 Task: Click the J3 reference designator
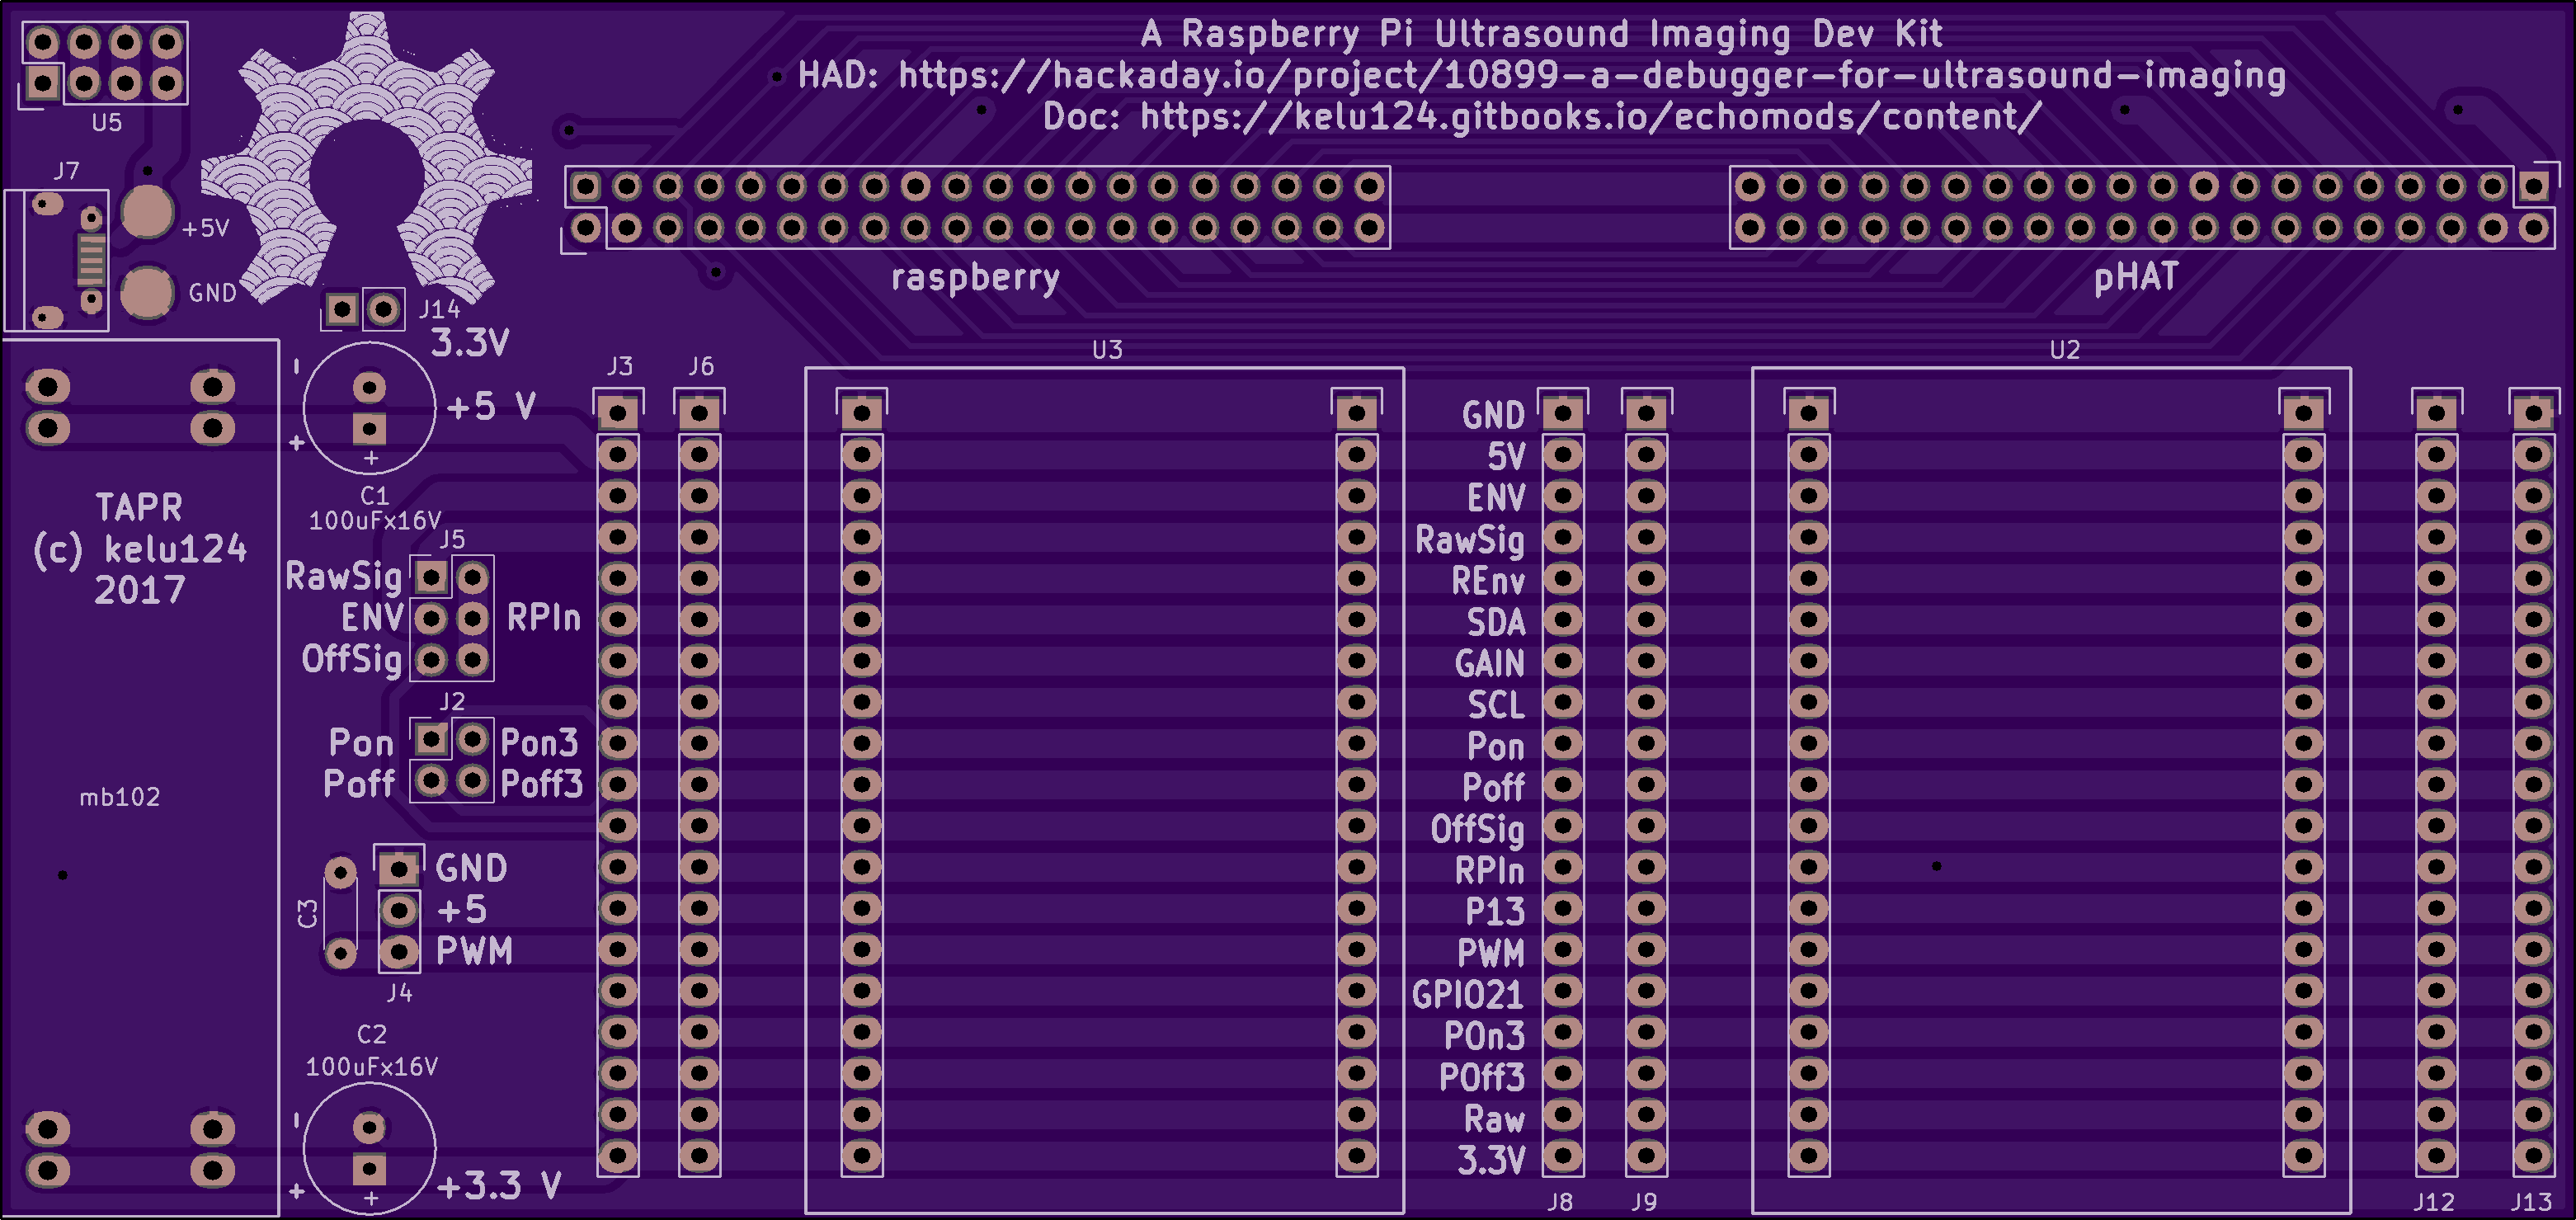point(620,366)
